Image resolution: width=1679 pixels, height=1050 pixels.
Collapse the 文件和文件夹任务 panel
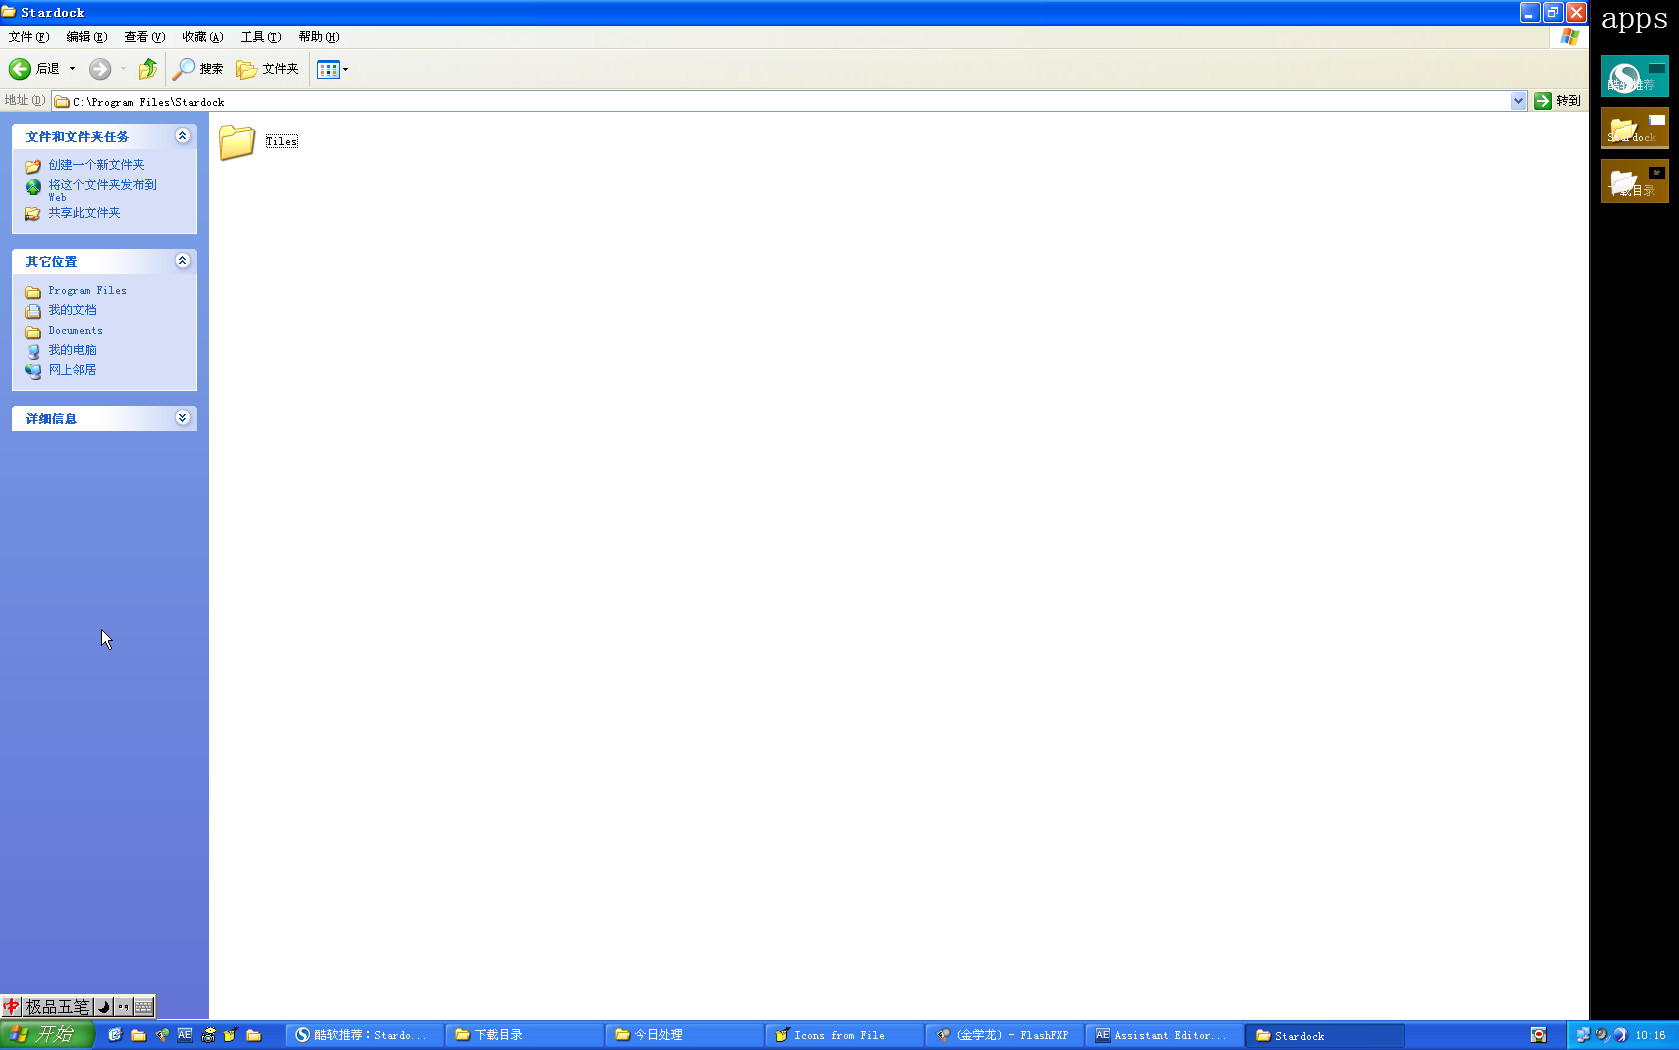(x=182, y=136)
